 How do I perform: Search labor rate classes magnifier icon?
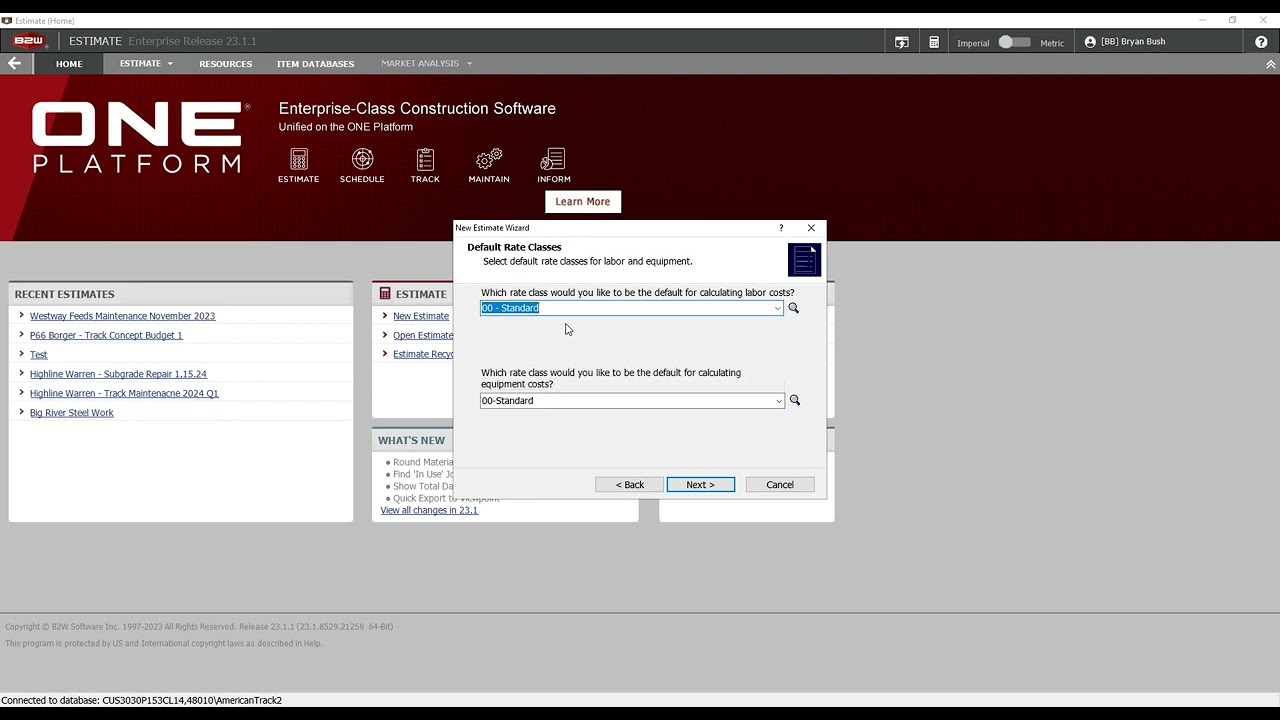[x=794, y=308]
